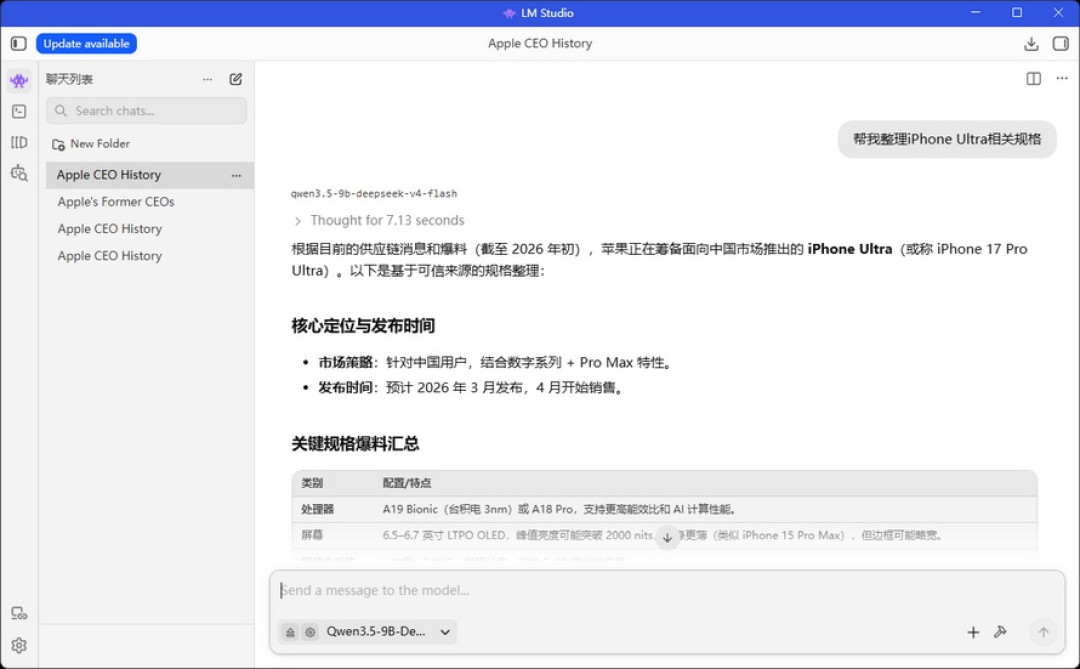This screenshot has width=1080, height=669.
Task: Click the 核心定位与发布时间 heading
Action: (363, 326)
